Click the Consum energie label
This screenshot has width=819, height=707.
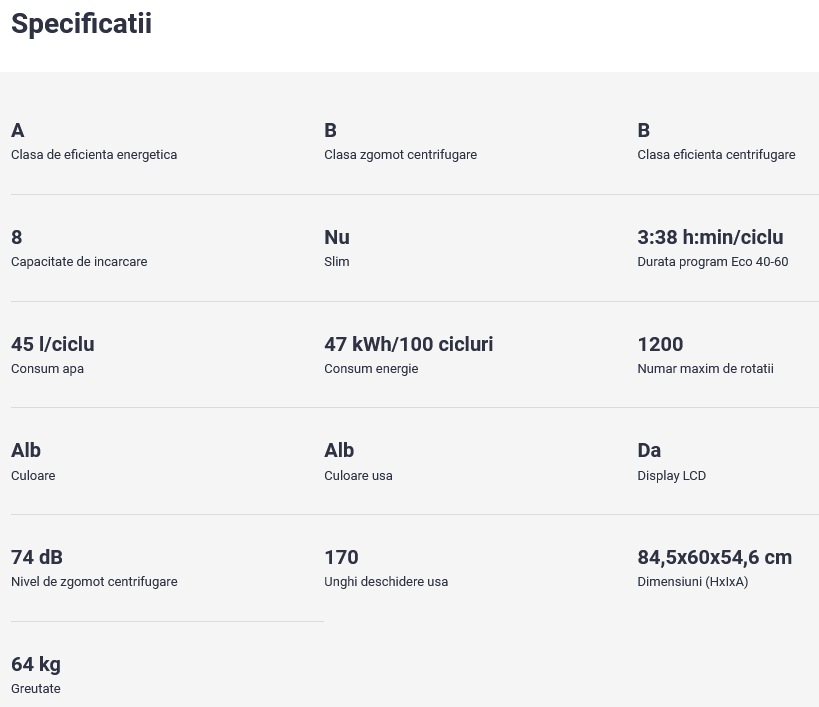[x=371, y=369]
